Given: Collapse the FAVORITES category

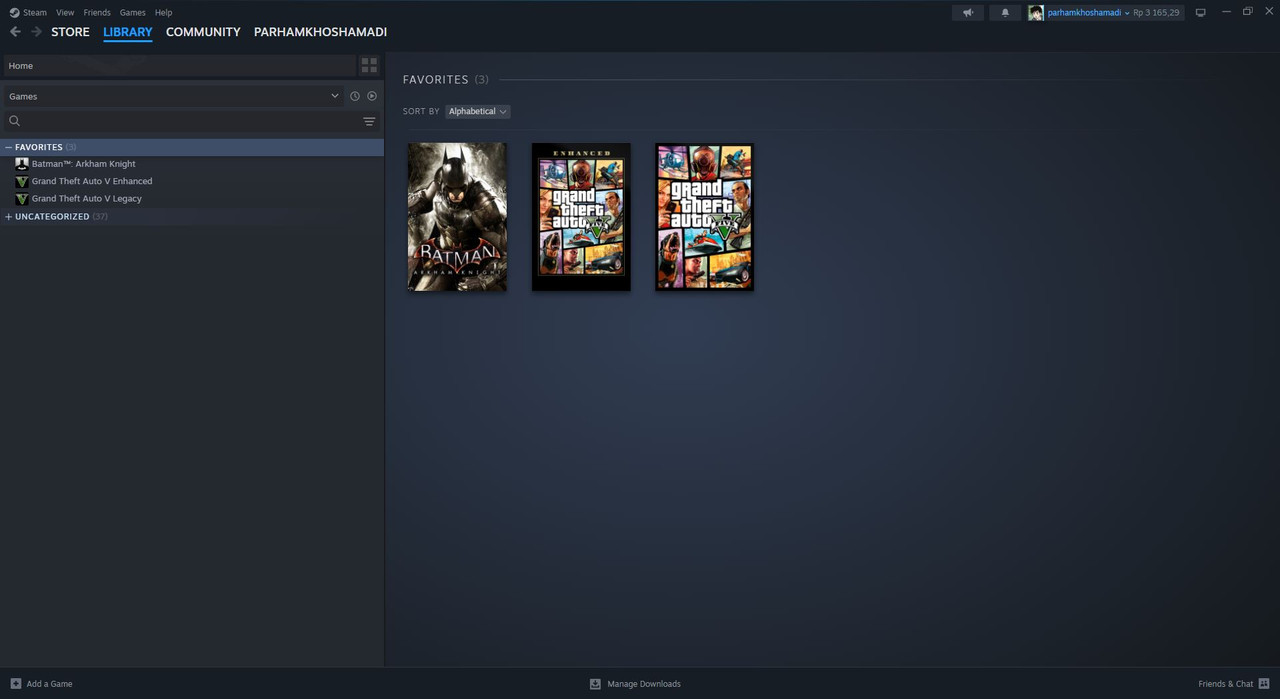Looking at the screenshot, I should coord(8,147).
